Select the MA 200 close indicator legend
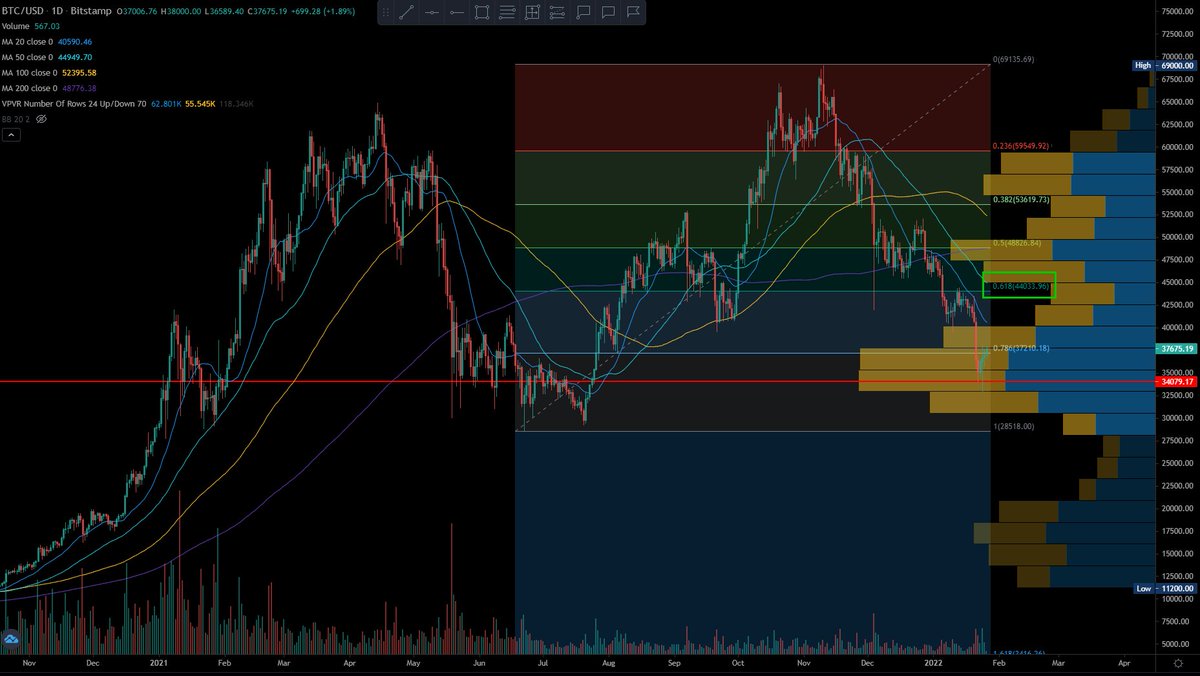The image size is (1200, 676). pyautogui.click(x=30, y=87)
